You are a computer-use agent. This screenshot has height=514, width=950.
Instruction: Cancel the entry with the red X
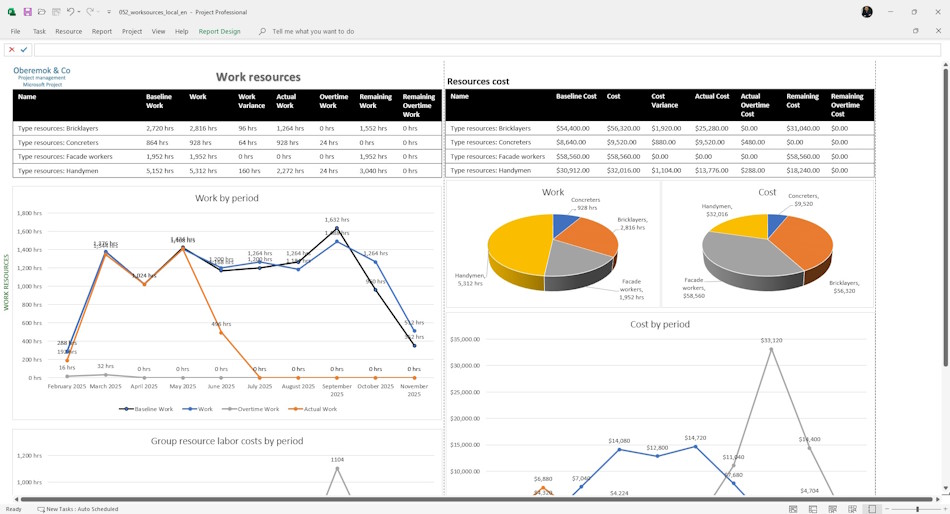click(x=12, y=50)
